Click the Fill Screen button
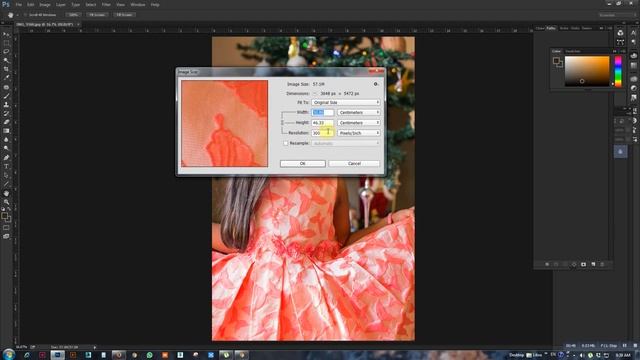Viewport: 640px width, 360px height. pyautogui.click(x=124, y=15)
